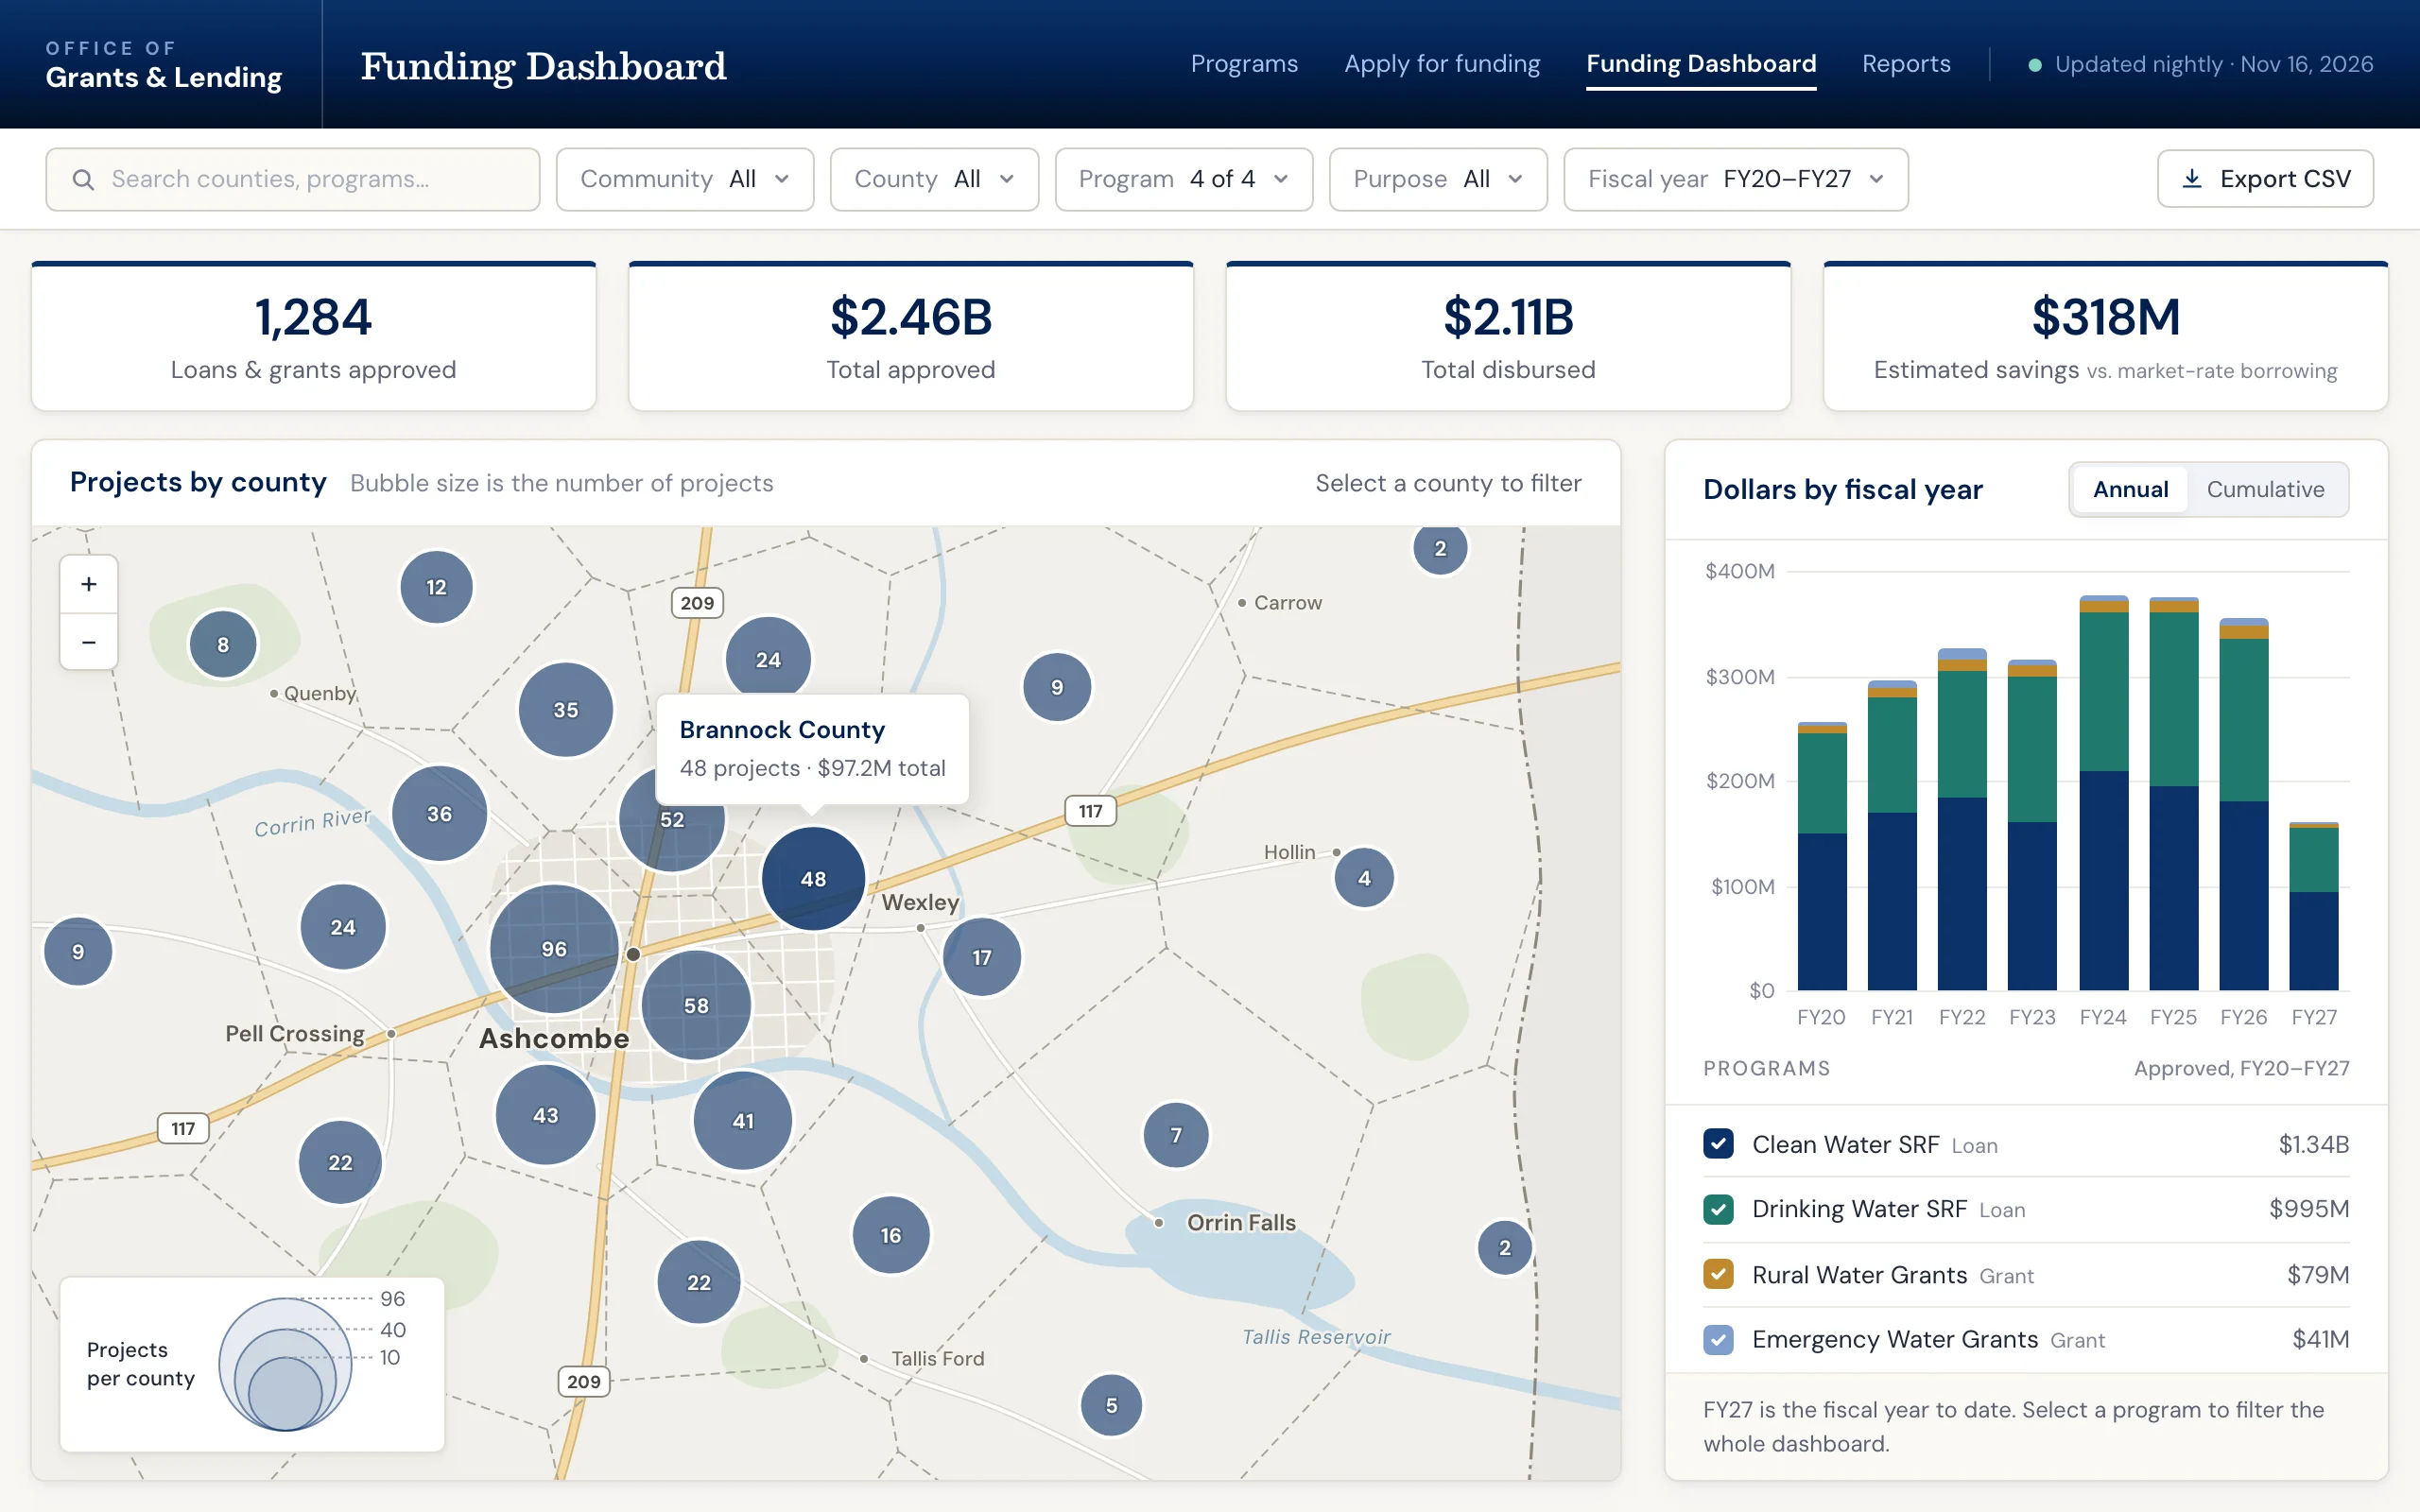Select the 16-project county bubble
2420x1512 pixels.
click(x=891, y=1235)
